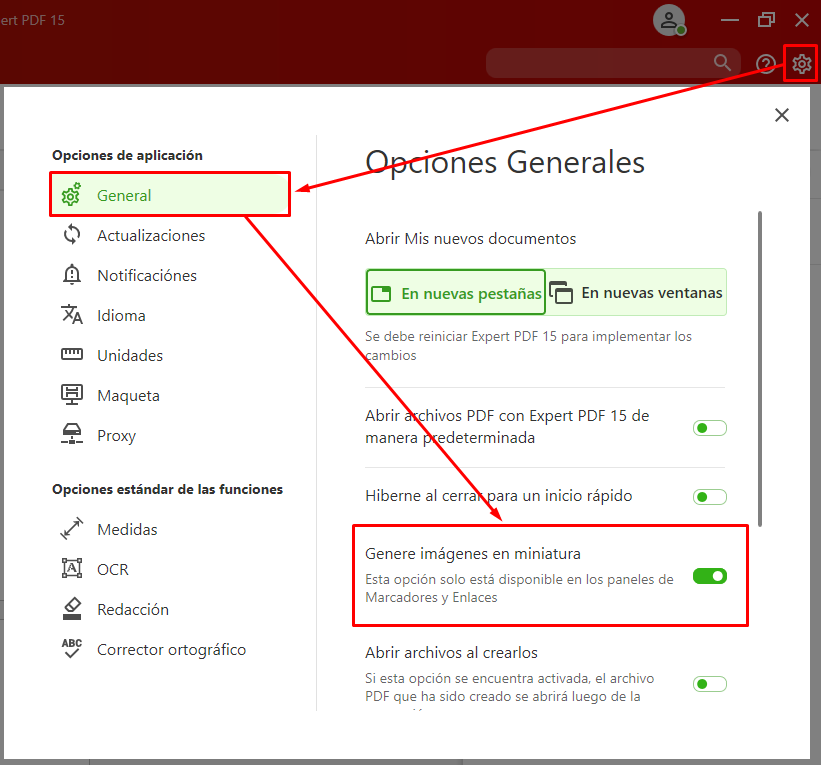Click the Unidades ruler icon

72,354
